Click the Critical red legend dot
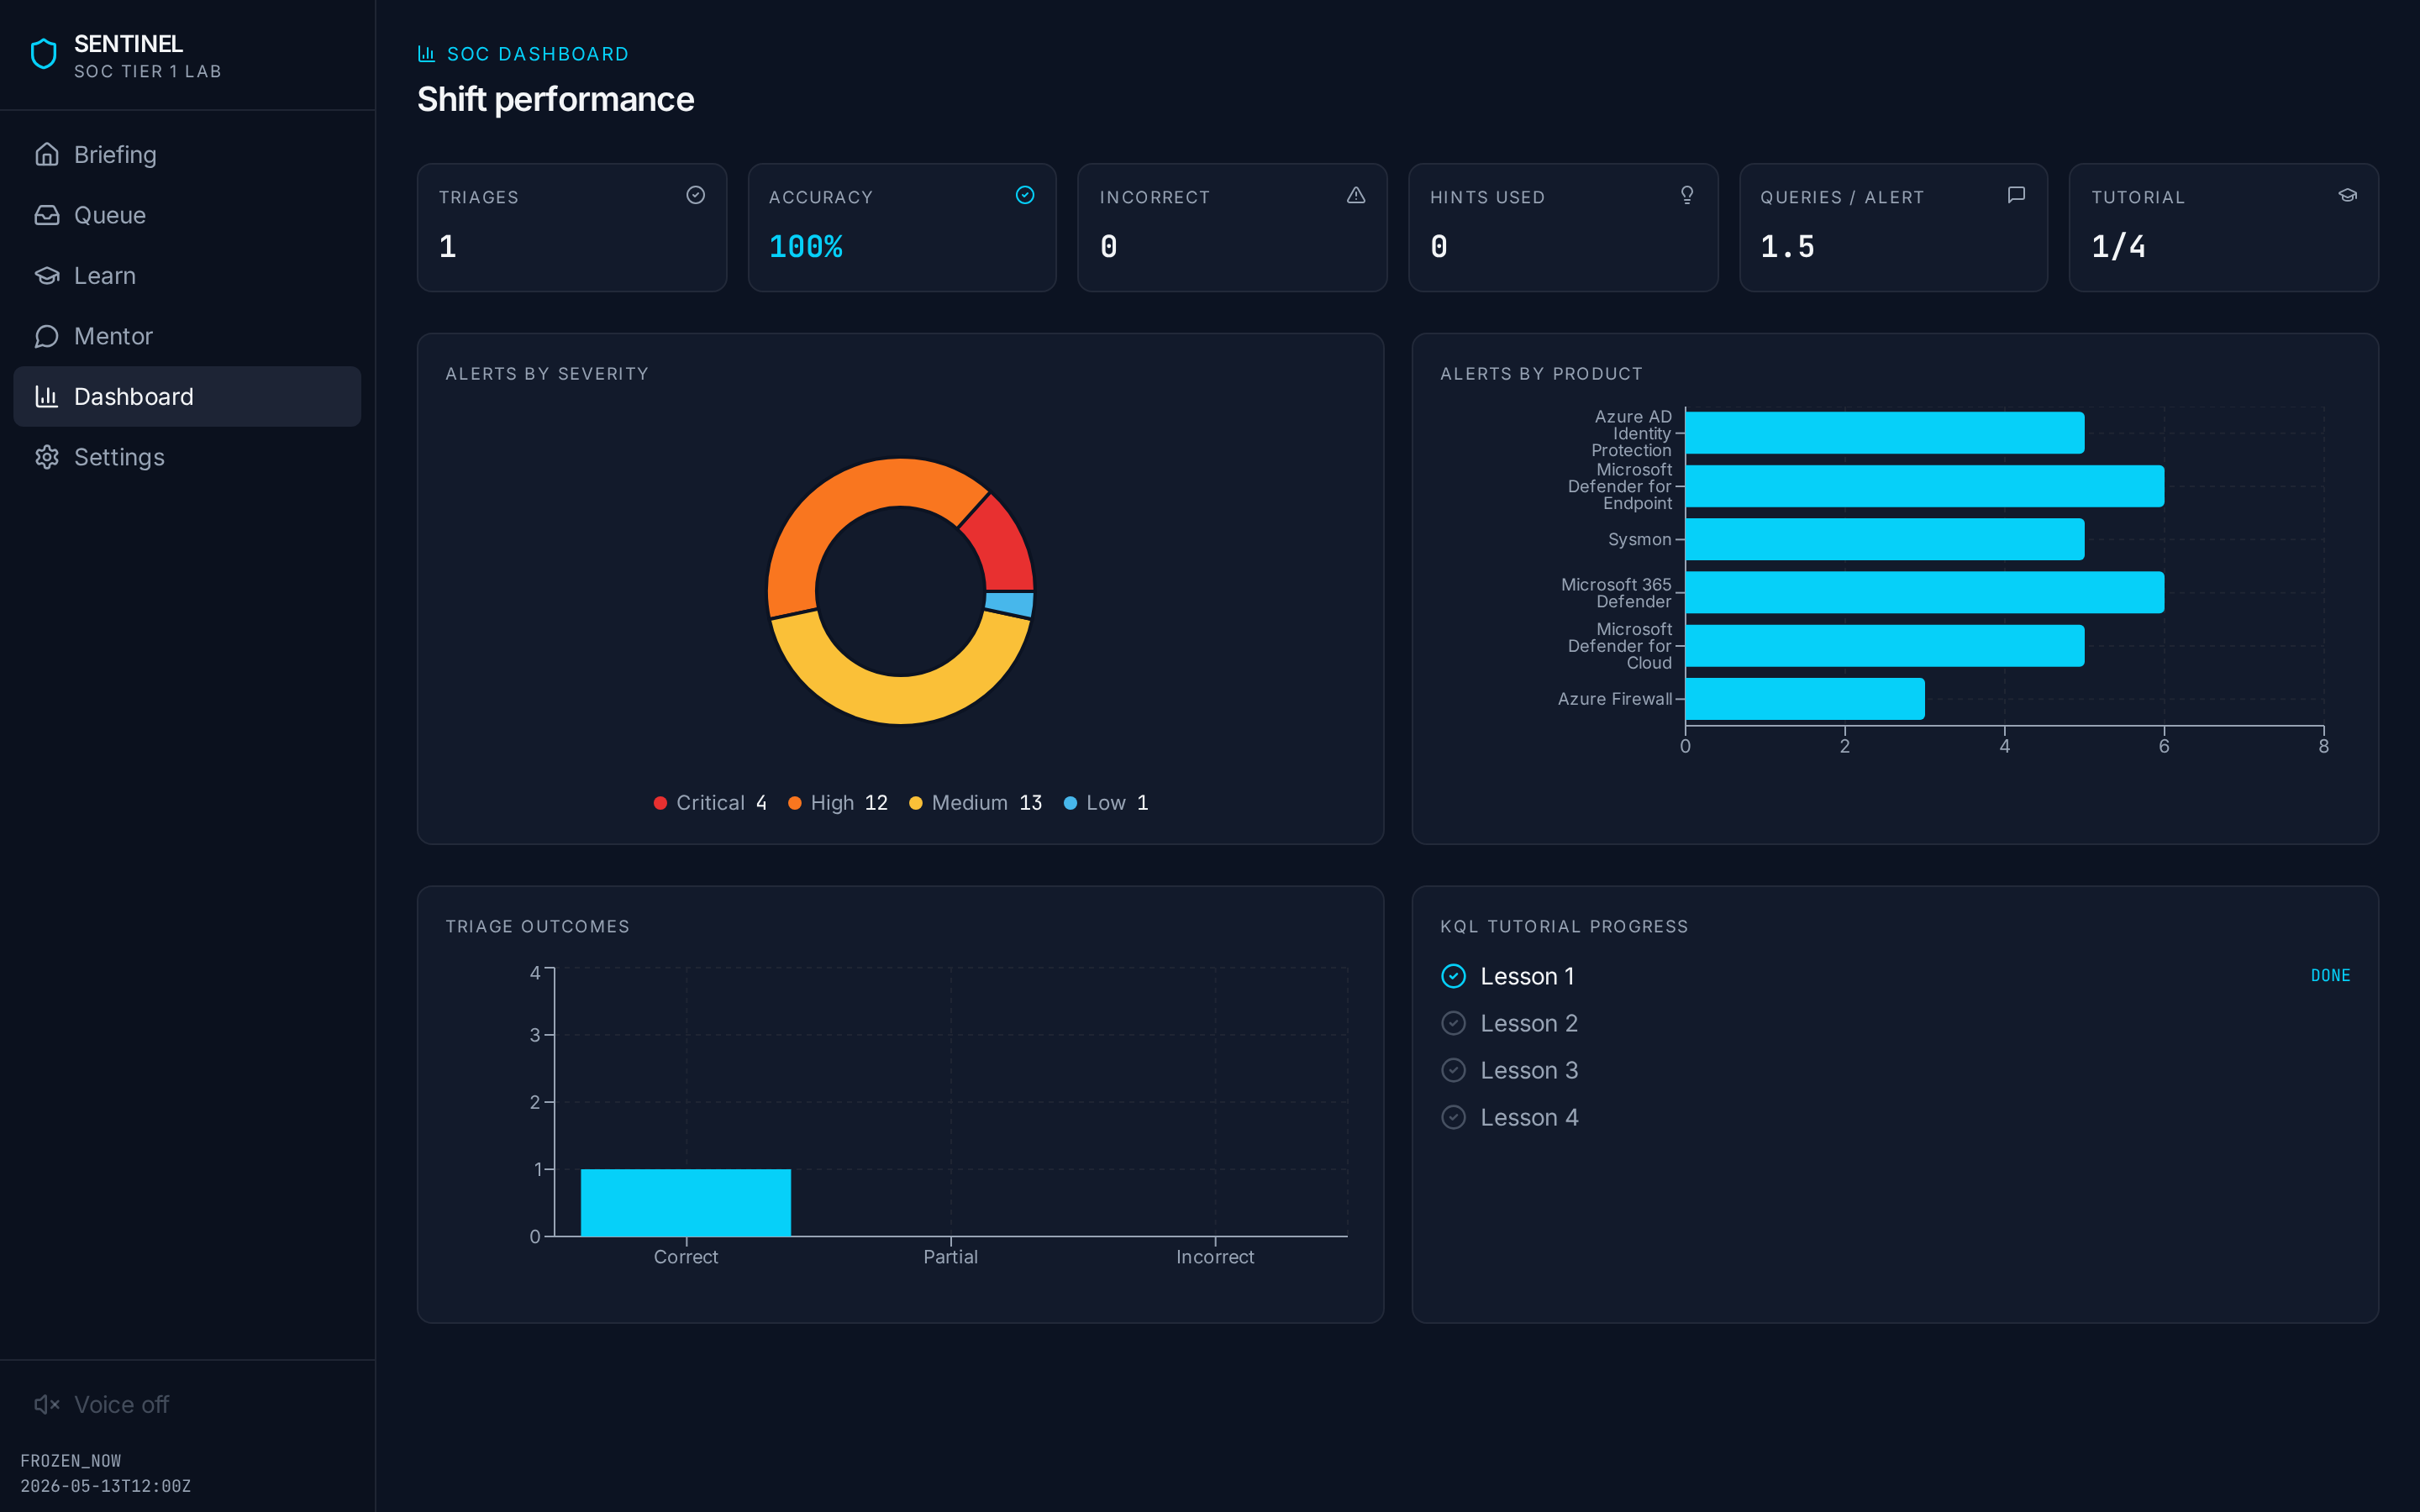Image resolution: width=2420 pixels, height=1512 pixels. 660,803
